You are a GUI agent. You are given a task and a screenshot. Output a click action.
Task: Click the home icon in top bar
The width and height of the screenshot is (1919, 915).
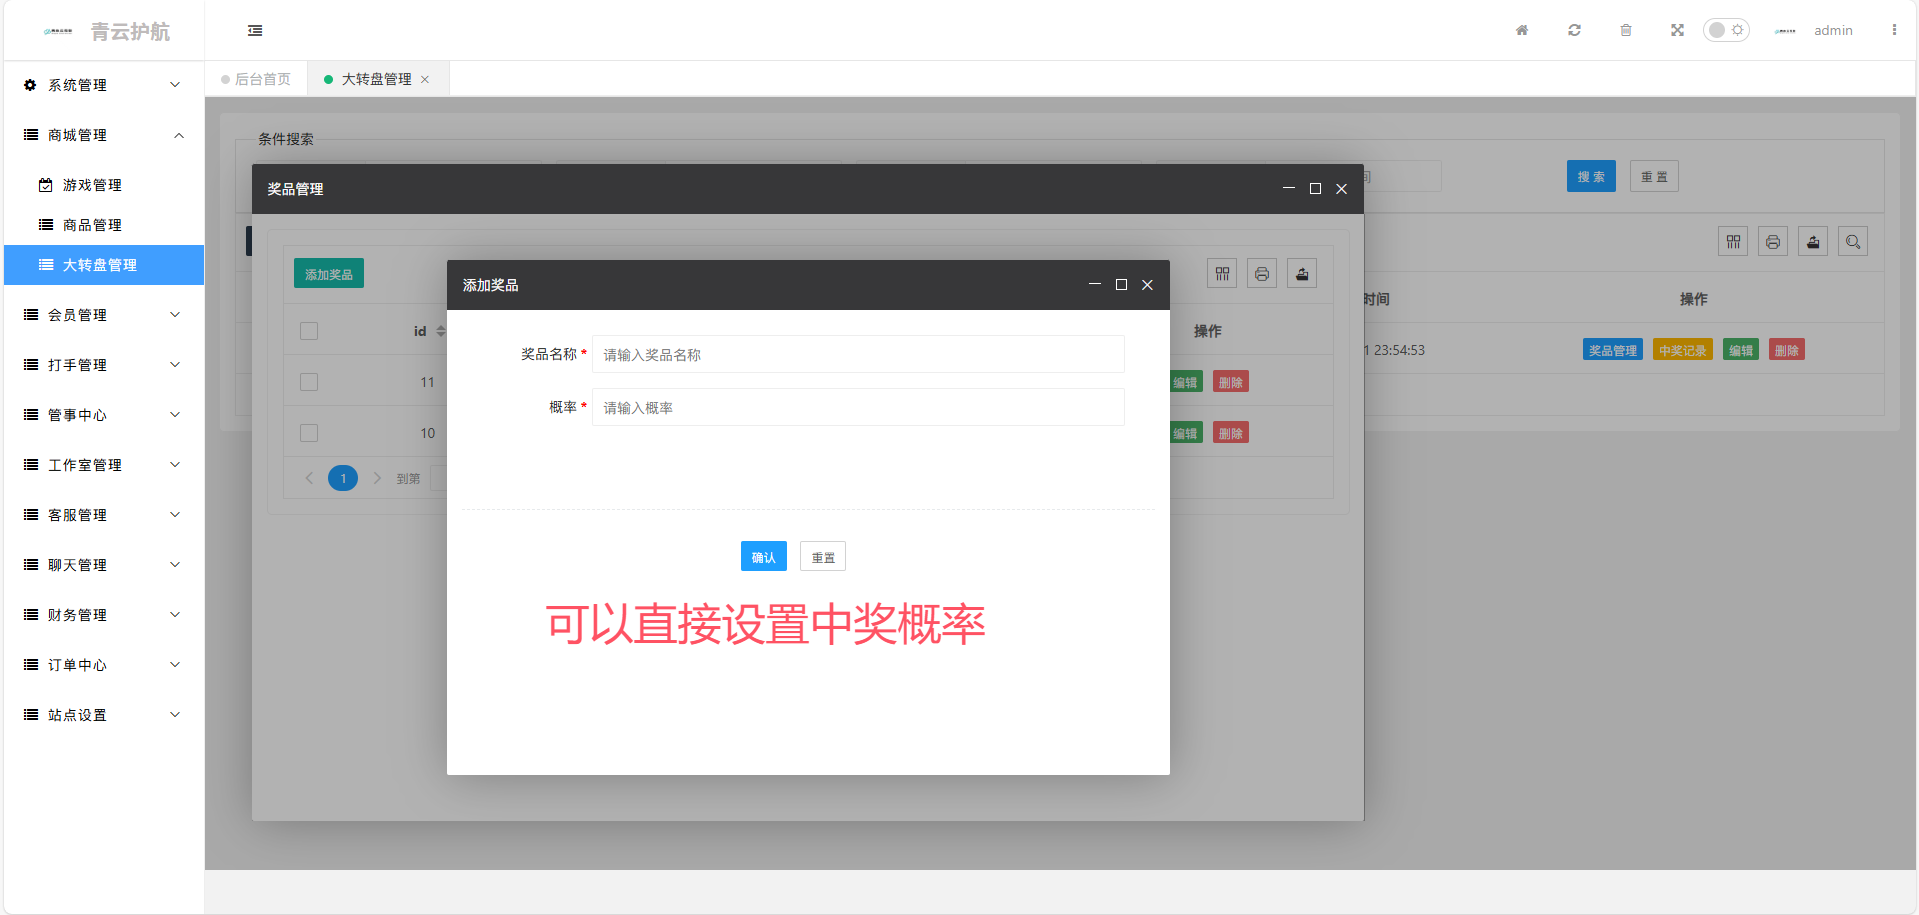pyautogui.click(x=1521, y=30)
